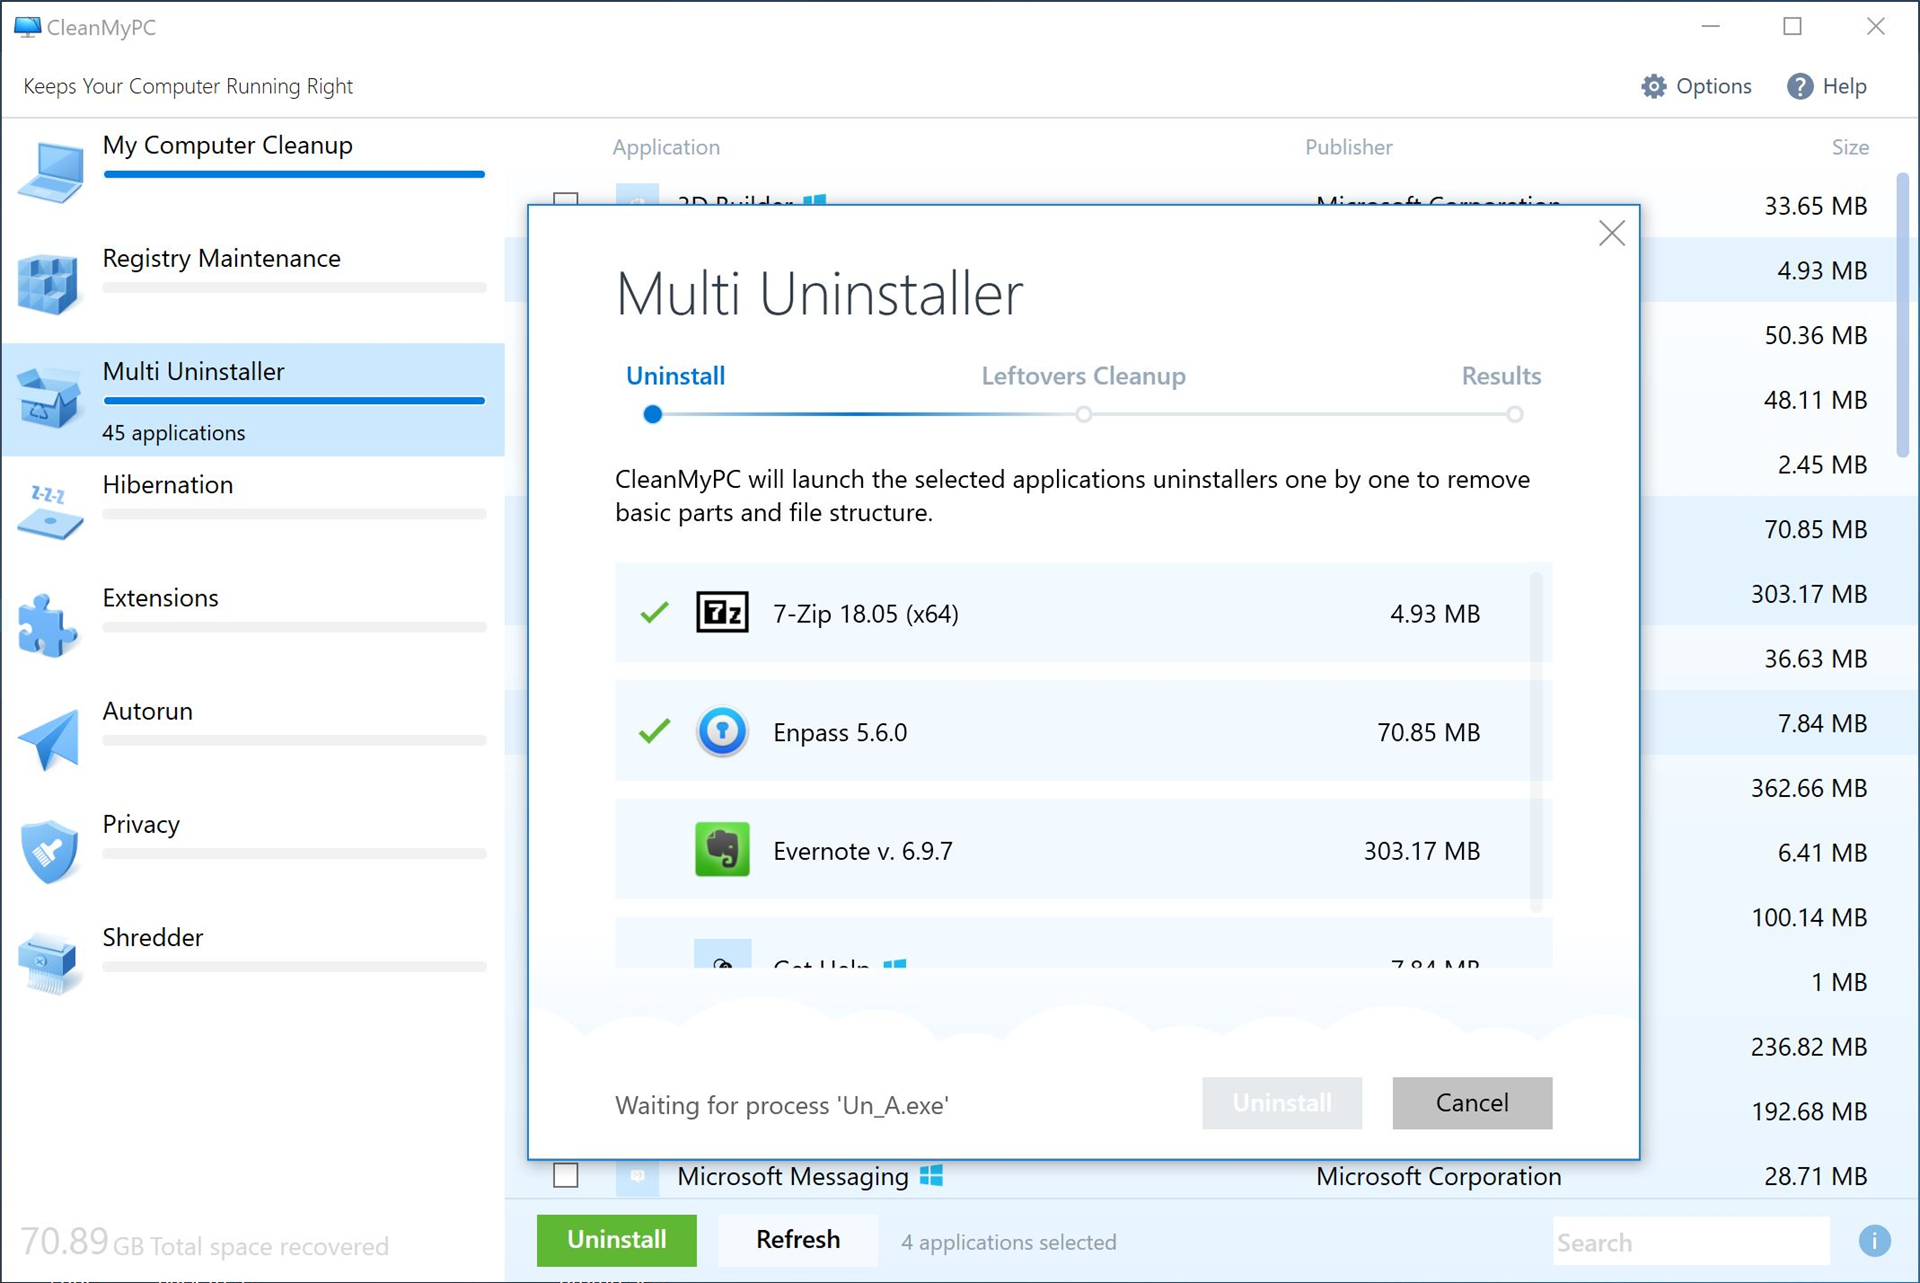Tick the Microsoft Messaging checkbox

pos(566,1175)
